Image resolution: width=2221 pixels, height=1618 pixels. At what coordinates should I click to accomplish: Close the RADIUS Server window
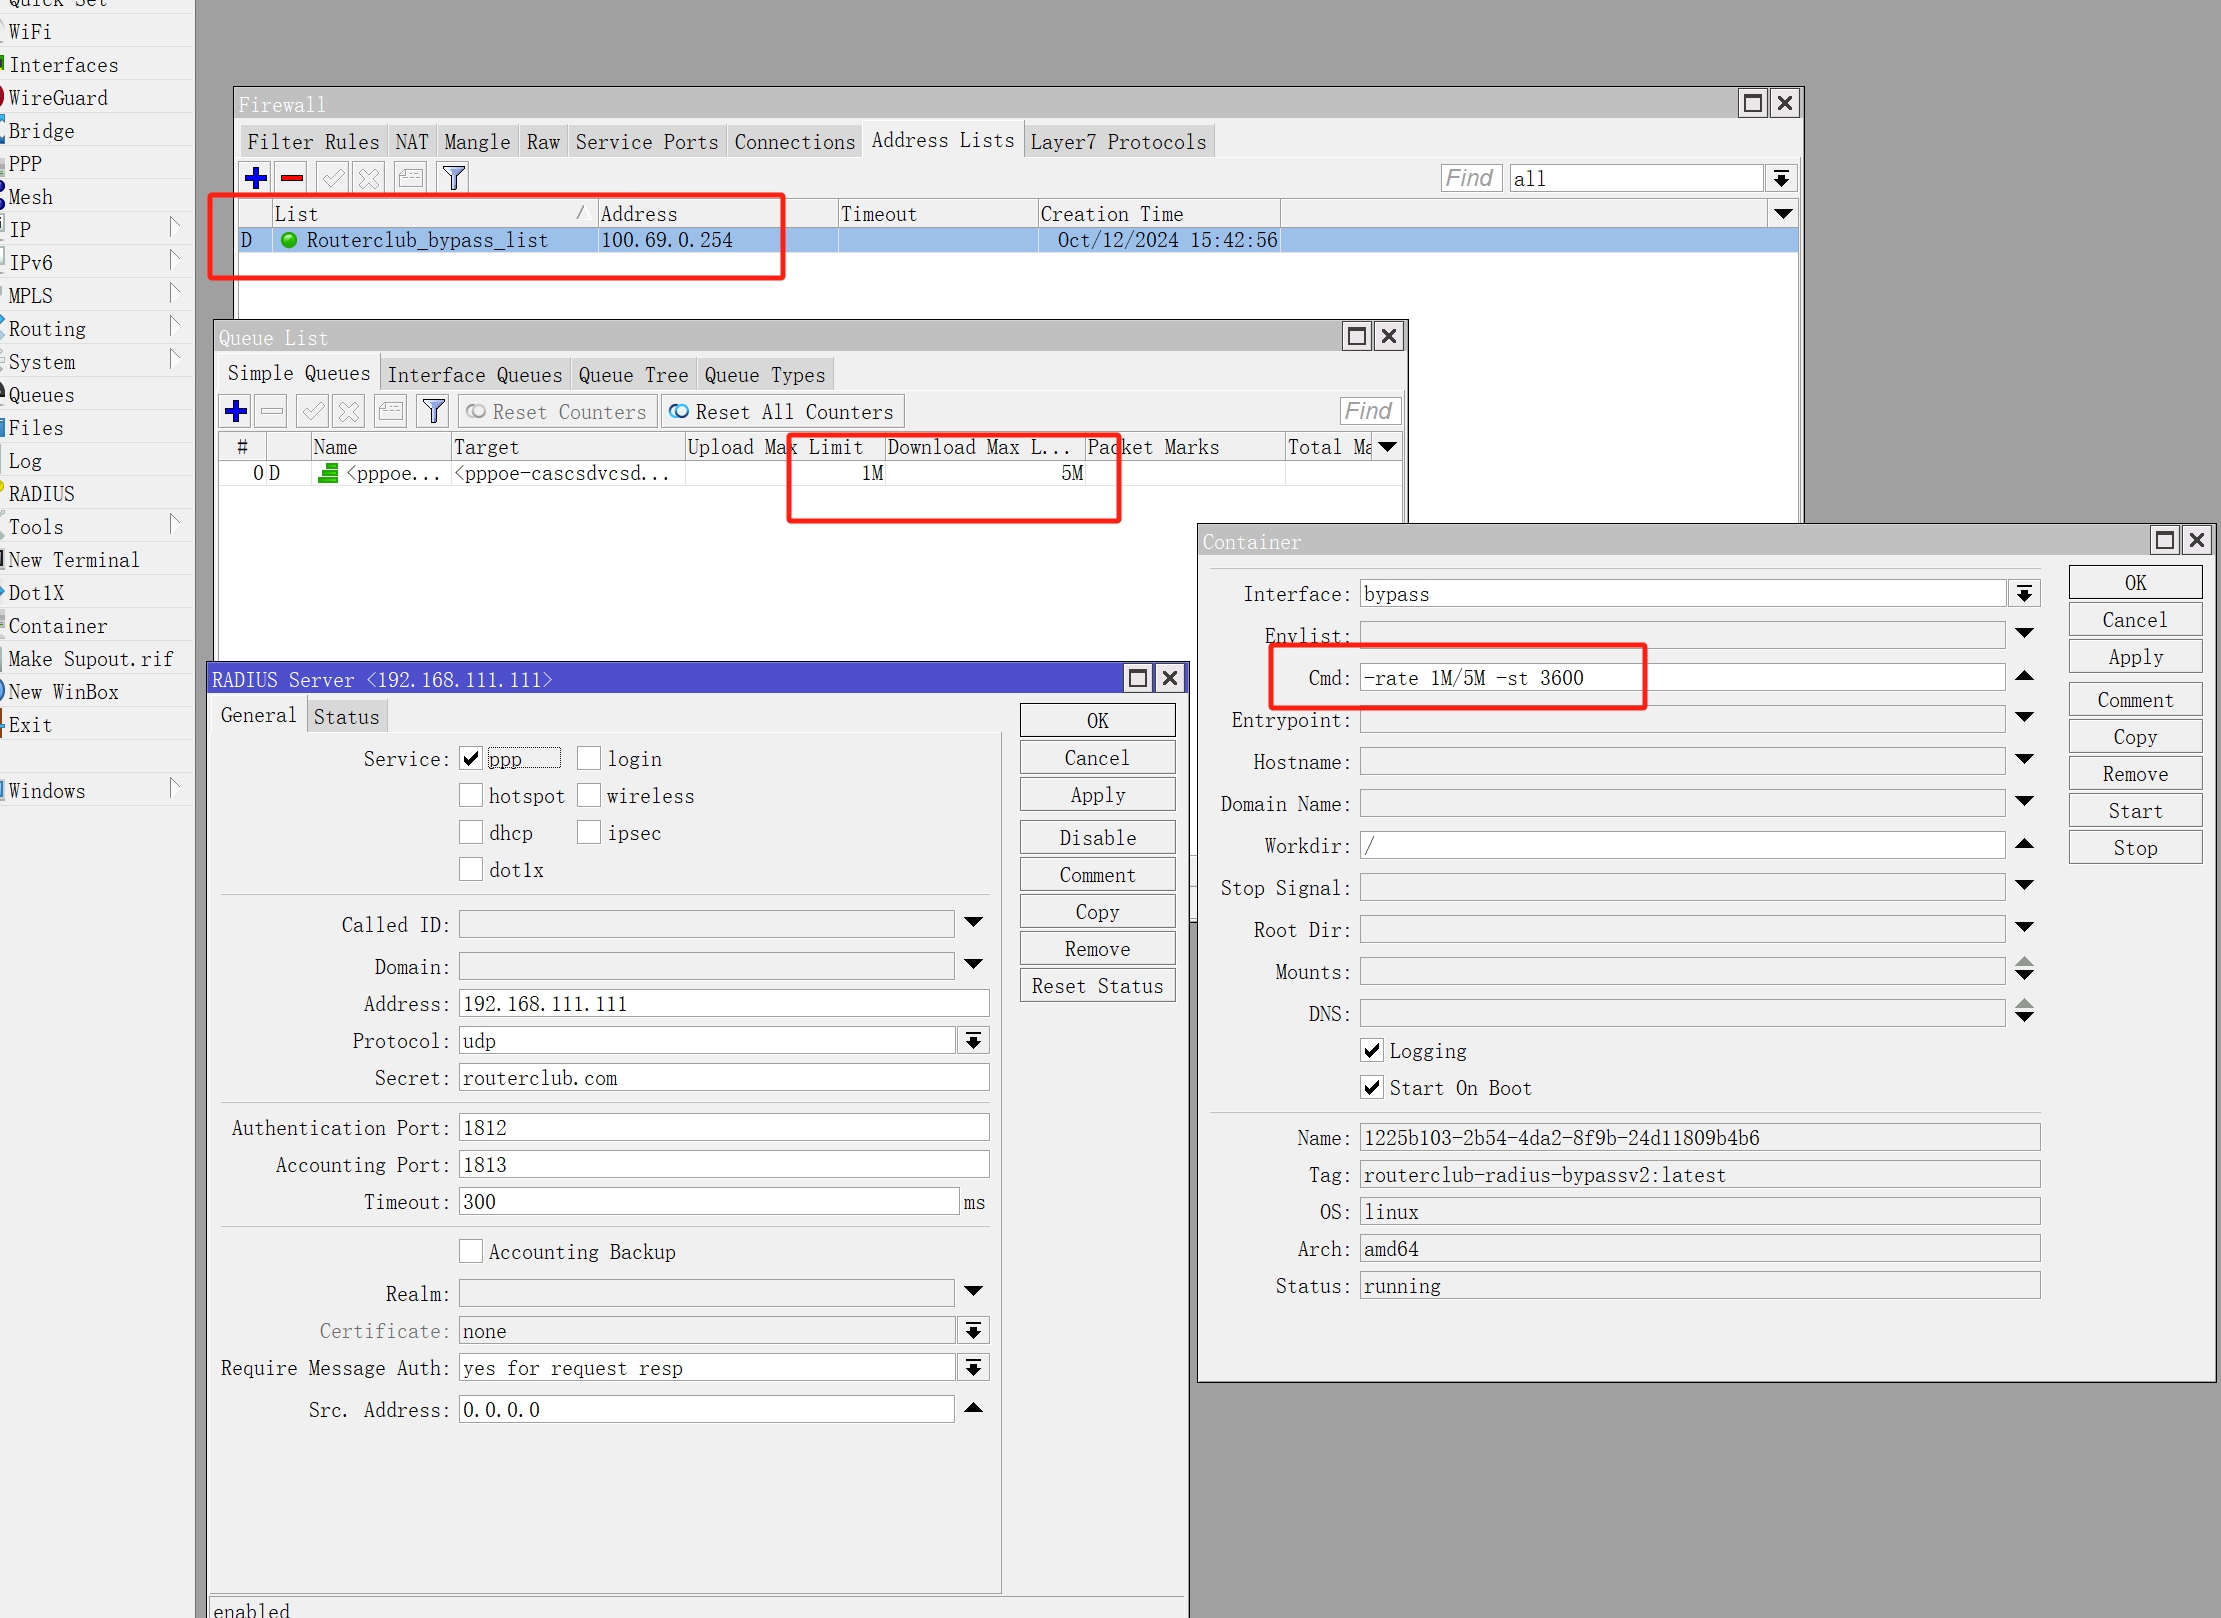(x=1170, y=678)
